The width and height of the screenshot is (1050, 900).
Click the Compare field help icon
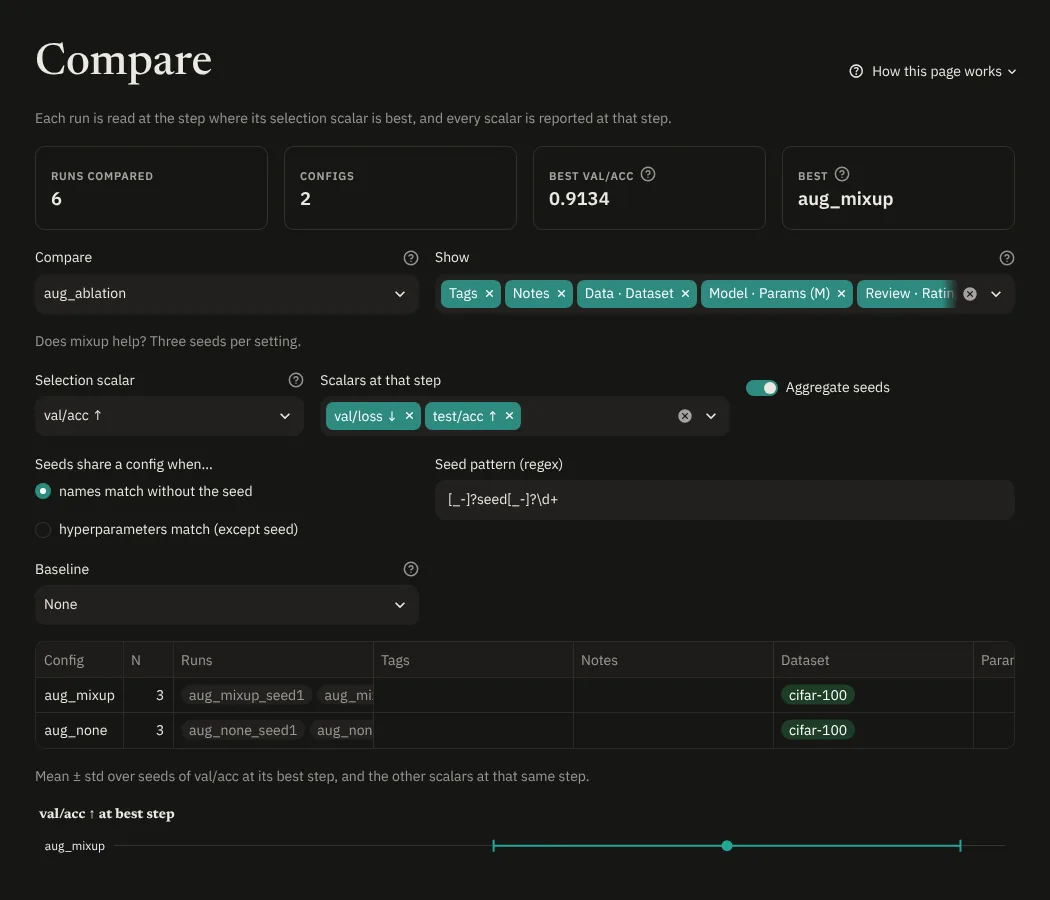coord(410,258)
